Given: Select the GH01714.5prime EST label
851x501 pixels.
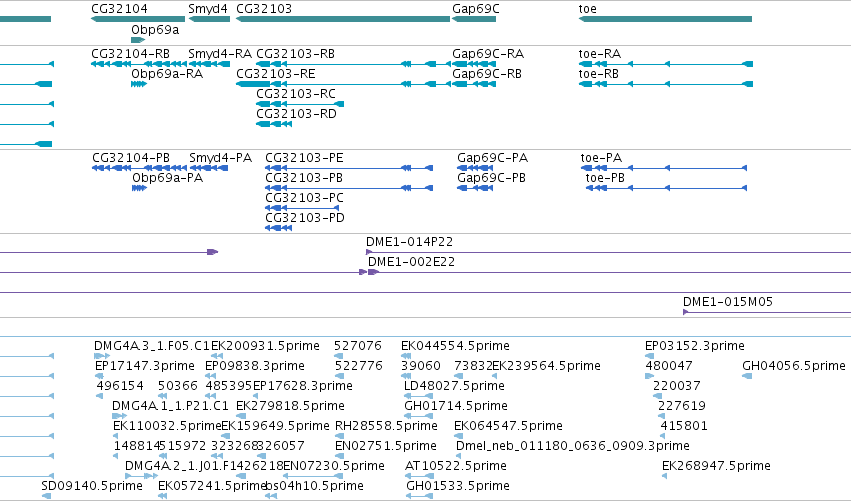Looking at the screenshot, I should 456,407.
